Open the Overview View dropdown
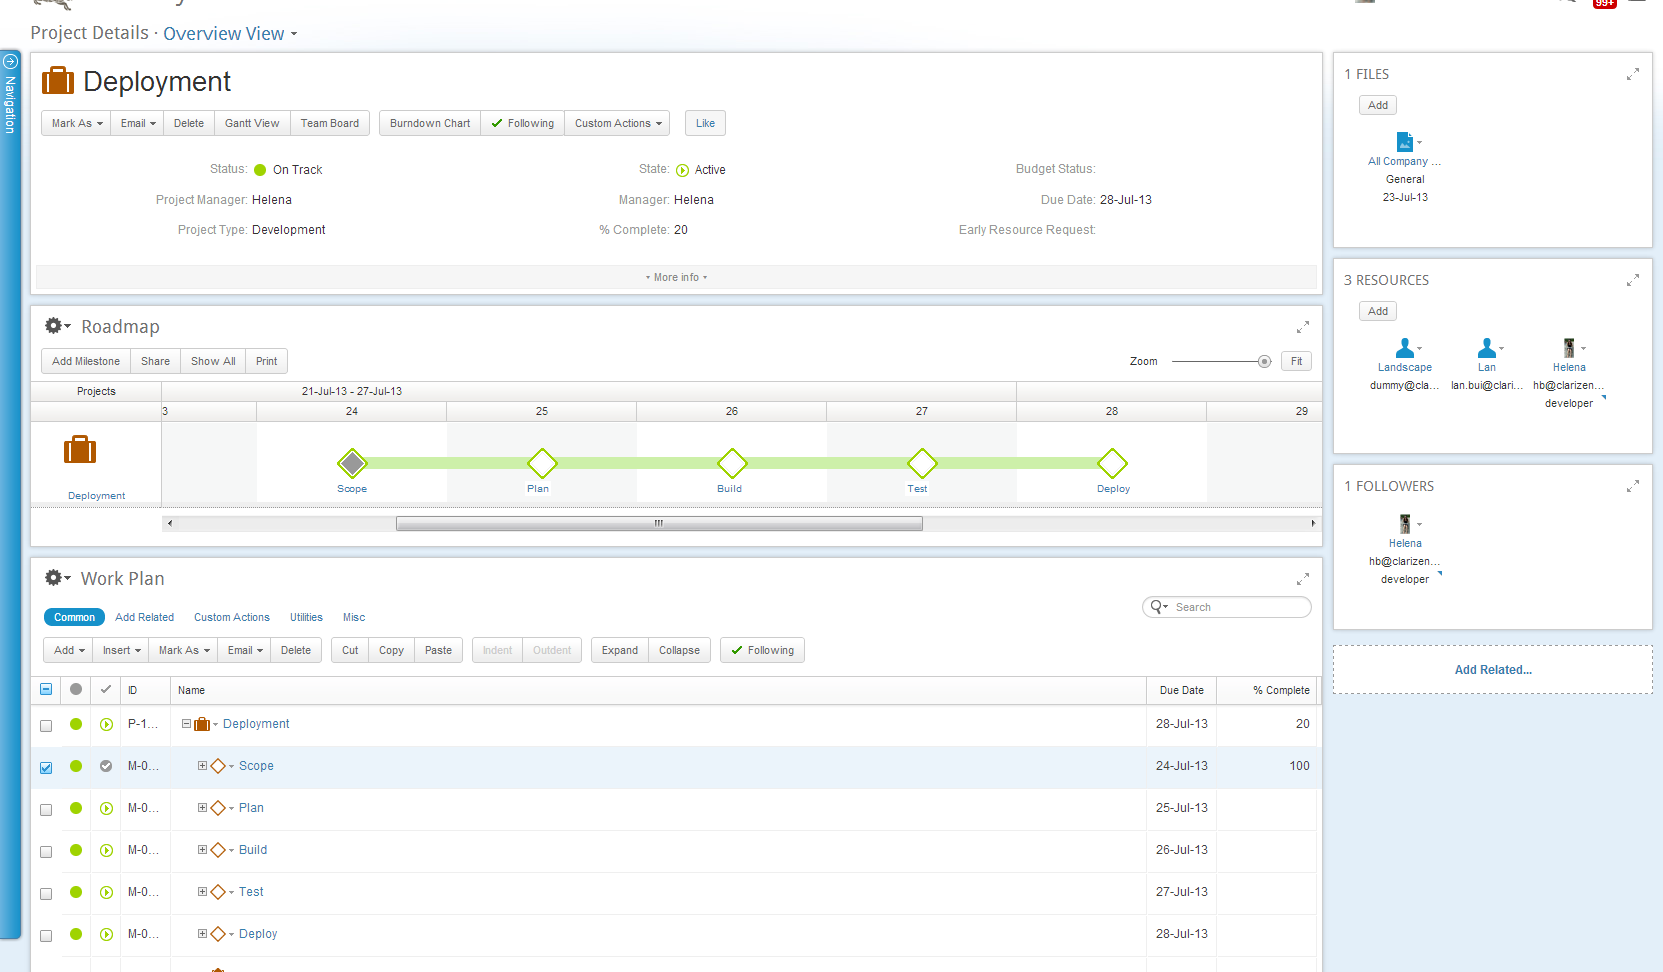This screenshot has width=1663, height=972. (x=230, y=34)
